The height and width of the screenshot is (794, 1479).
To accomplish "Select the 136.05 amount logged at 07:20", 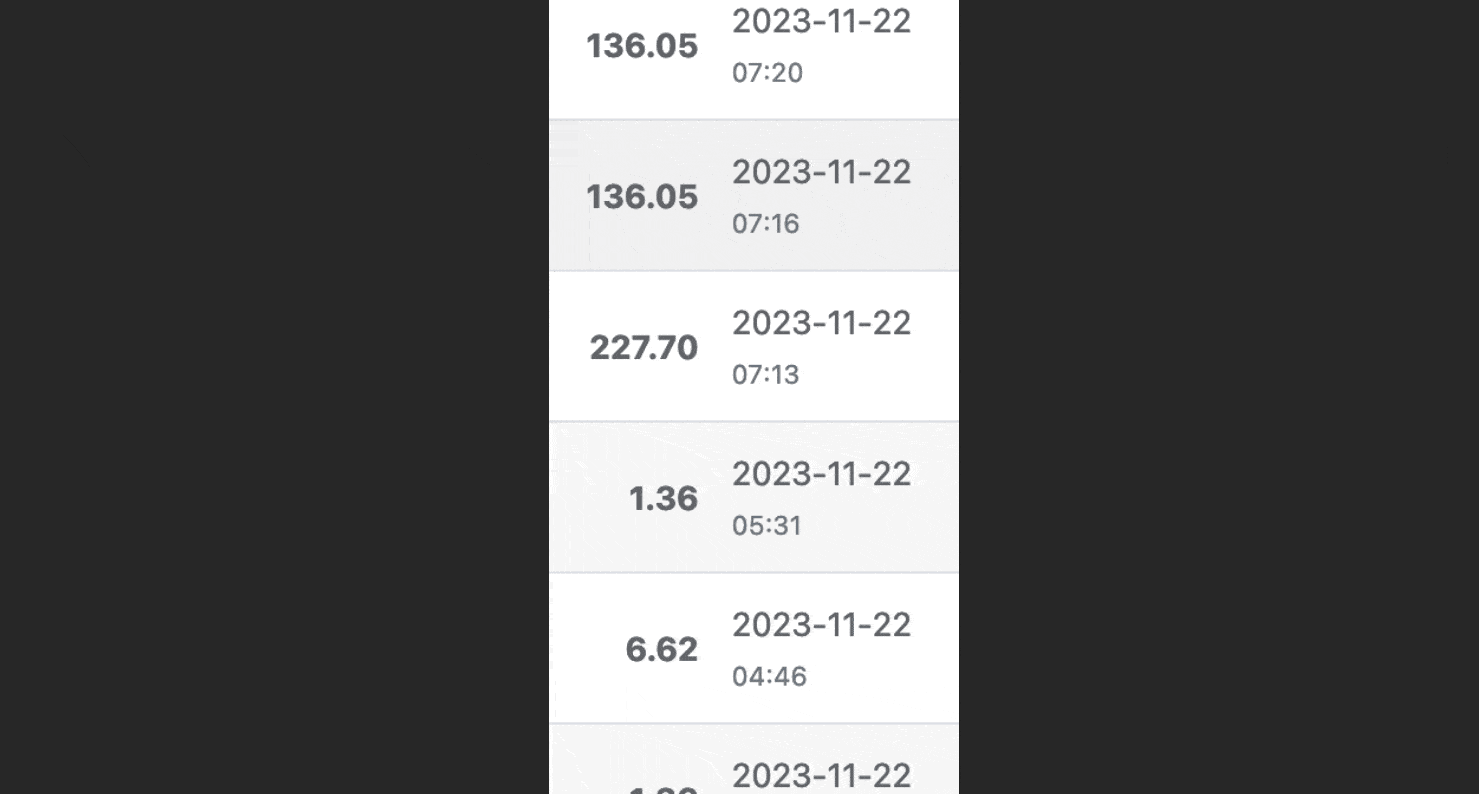I will pyautogui.click(x=642, y=46).
